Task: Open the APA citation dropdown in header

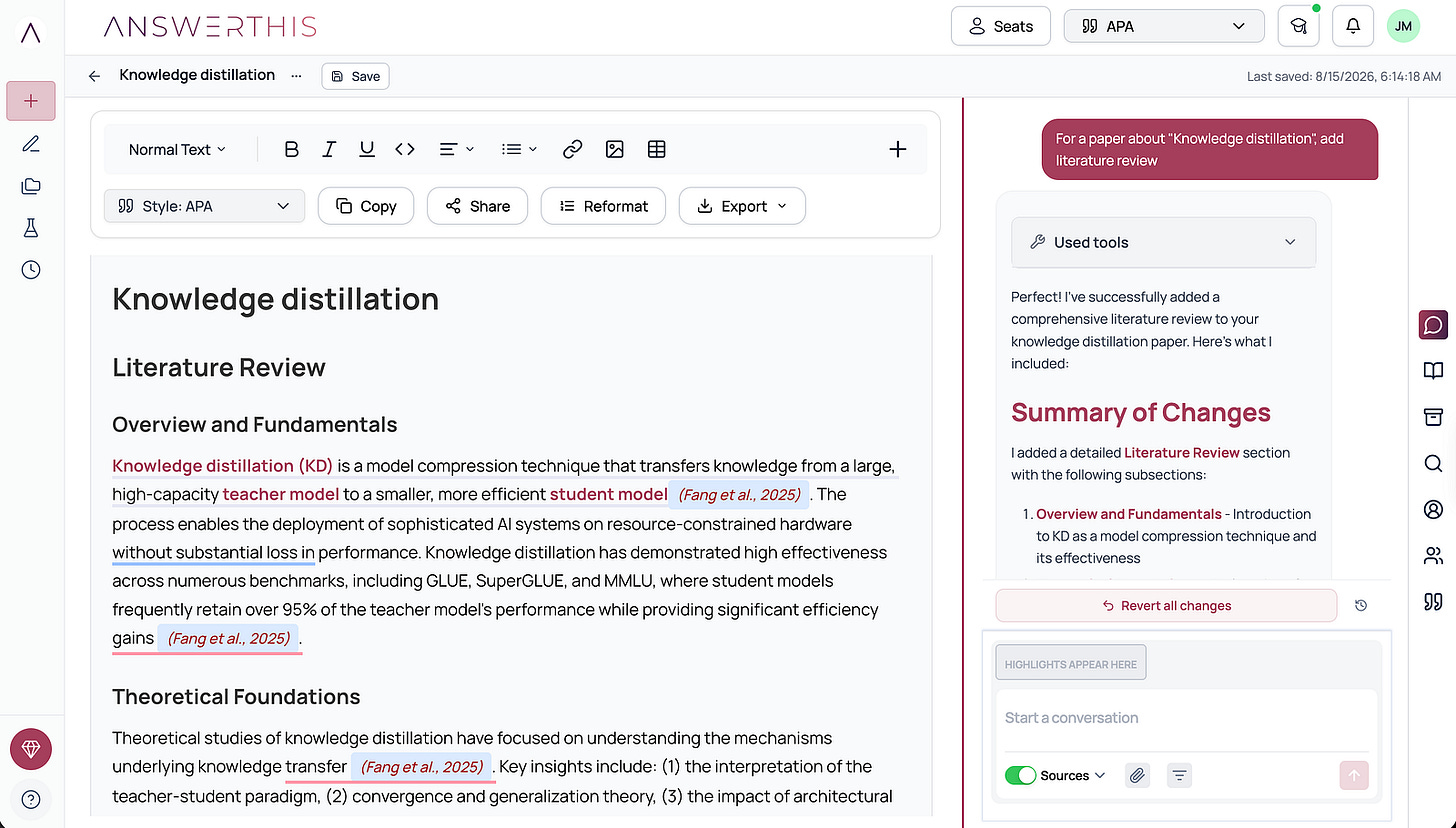Action: tap(1164, 27)
